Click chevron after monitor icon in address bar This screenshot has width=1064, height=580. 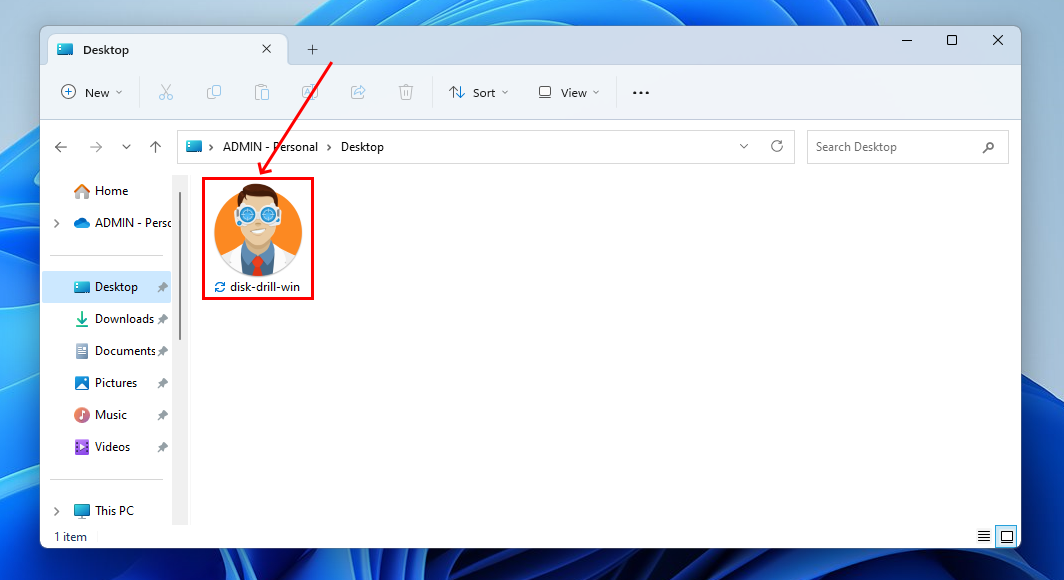tap(211, 147)
